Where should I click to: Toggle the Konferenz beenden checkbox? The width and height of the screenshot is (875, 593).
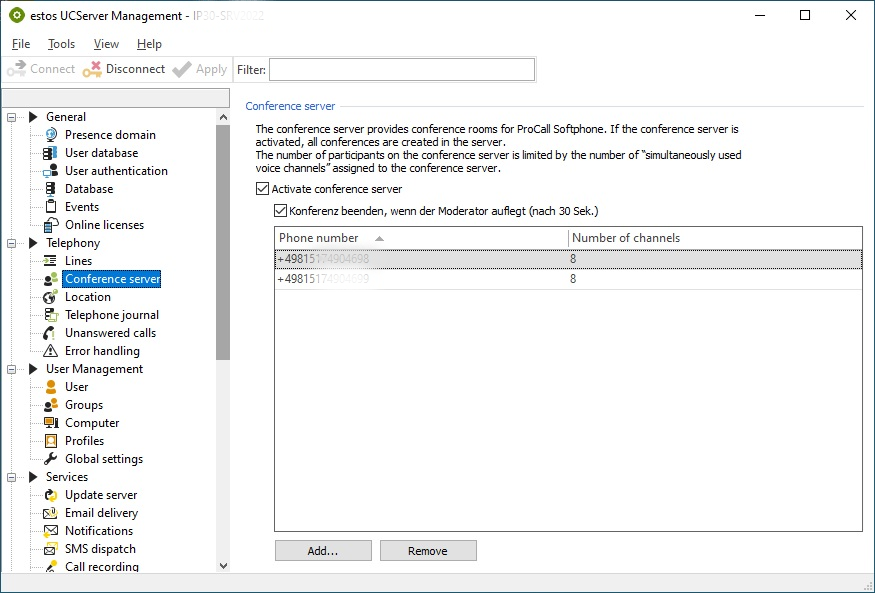point(281,211)
